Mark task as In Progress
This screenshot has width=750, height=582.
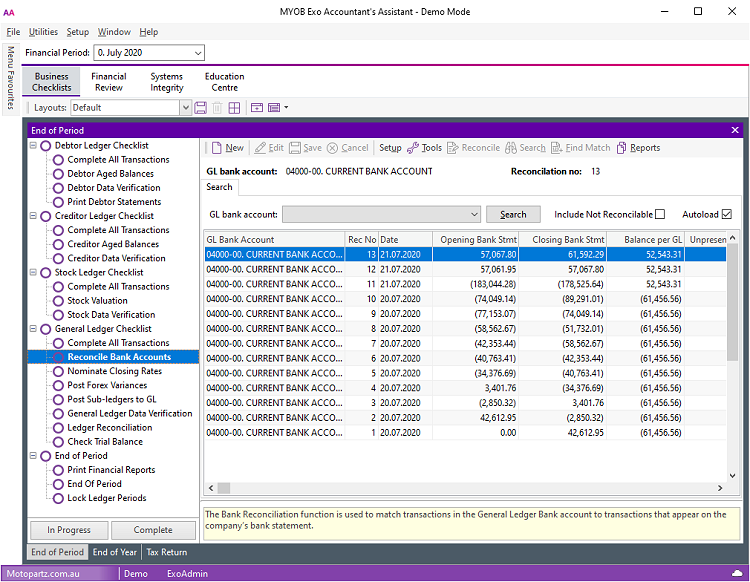click(x=69, y=530)
